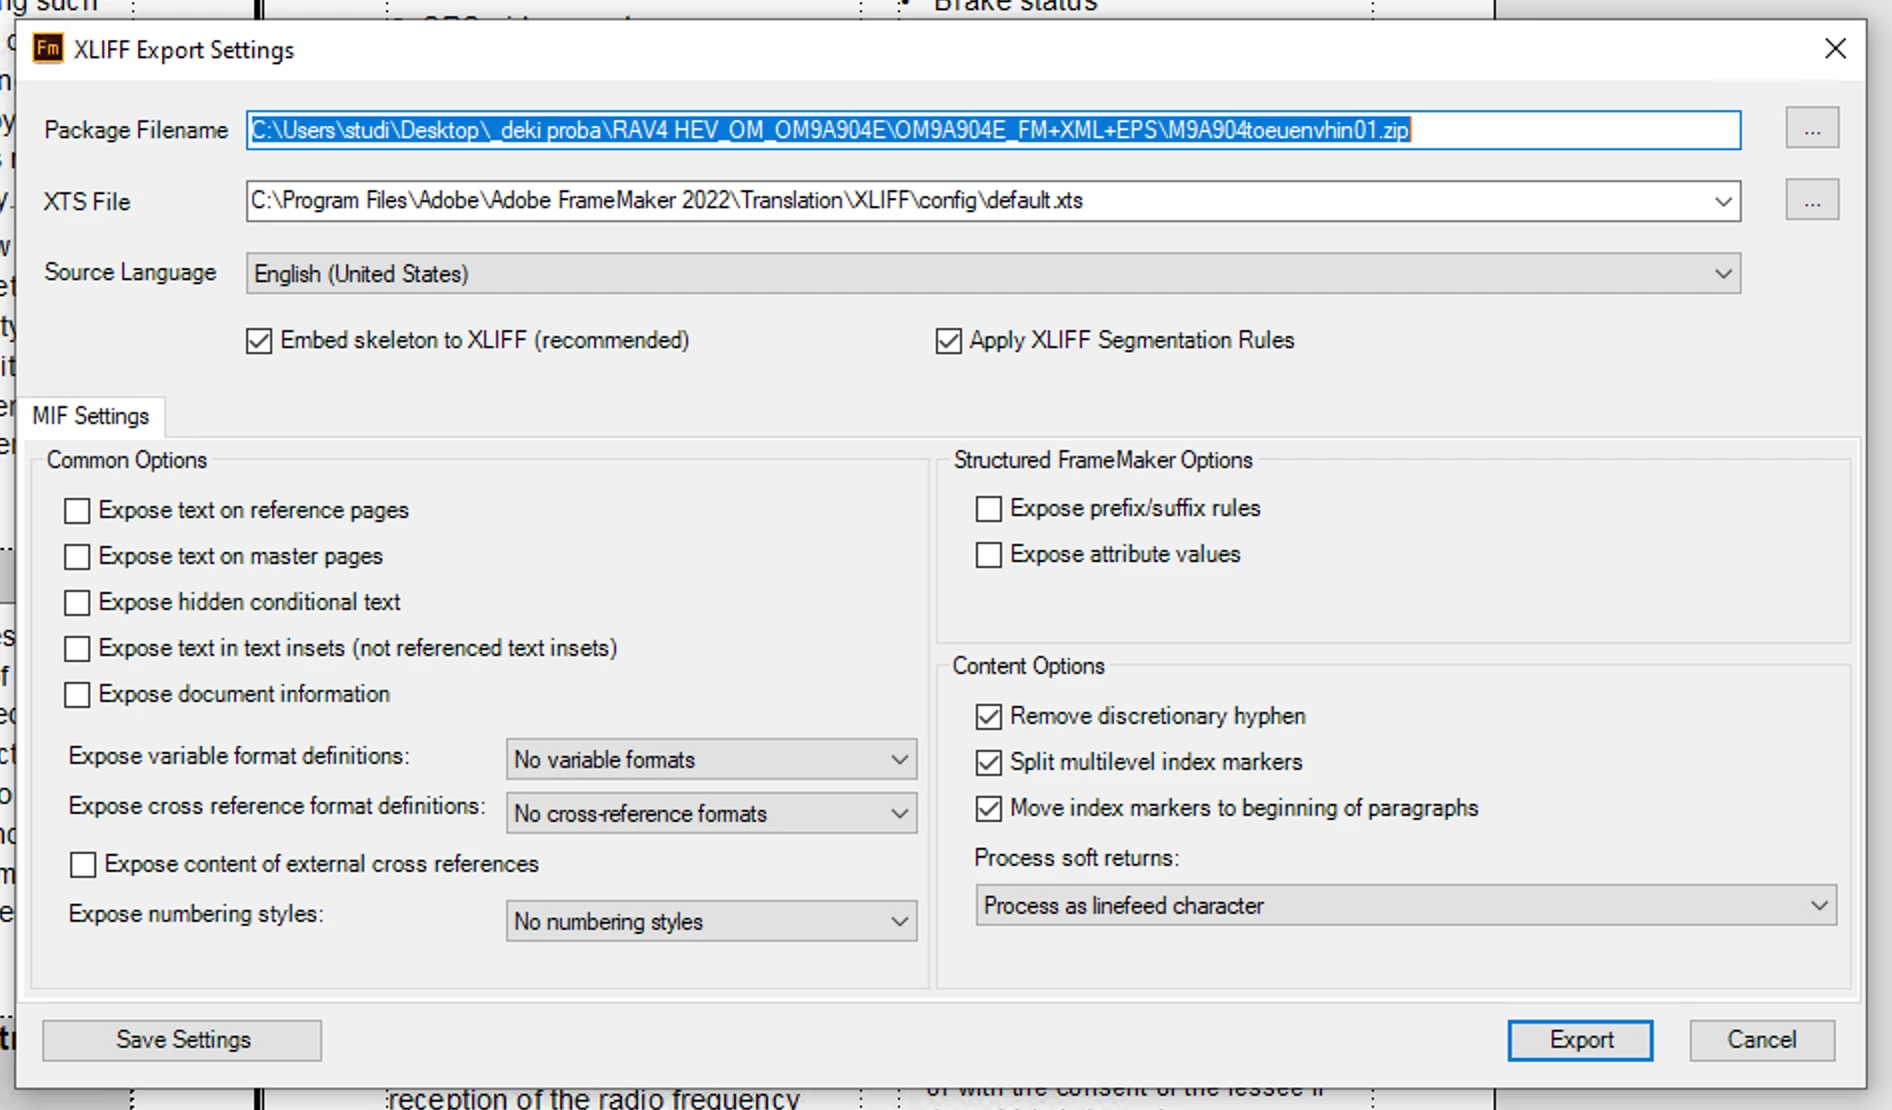
Task: Click the Save Settings button
Action: tap(182, 1040)
